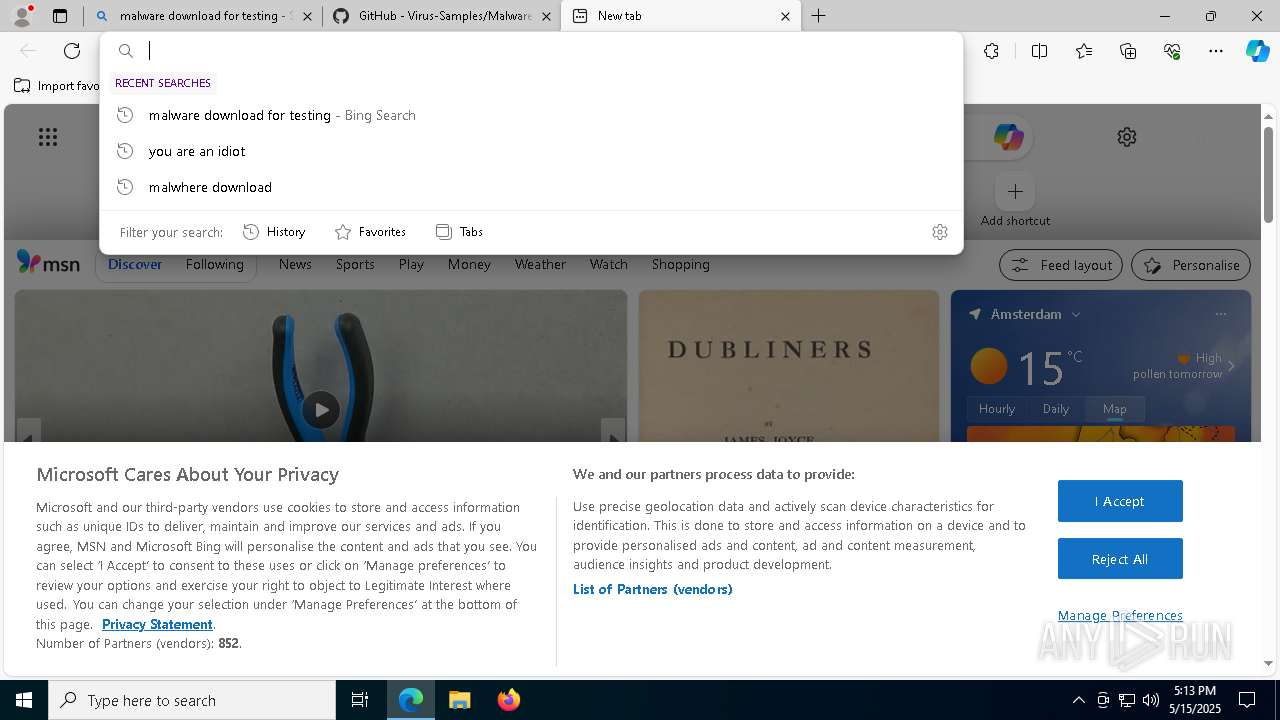
Task: Click the Personalise button
Action: (x=1191, y=265)
